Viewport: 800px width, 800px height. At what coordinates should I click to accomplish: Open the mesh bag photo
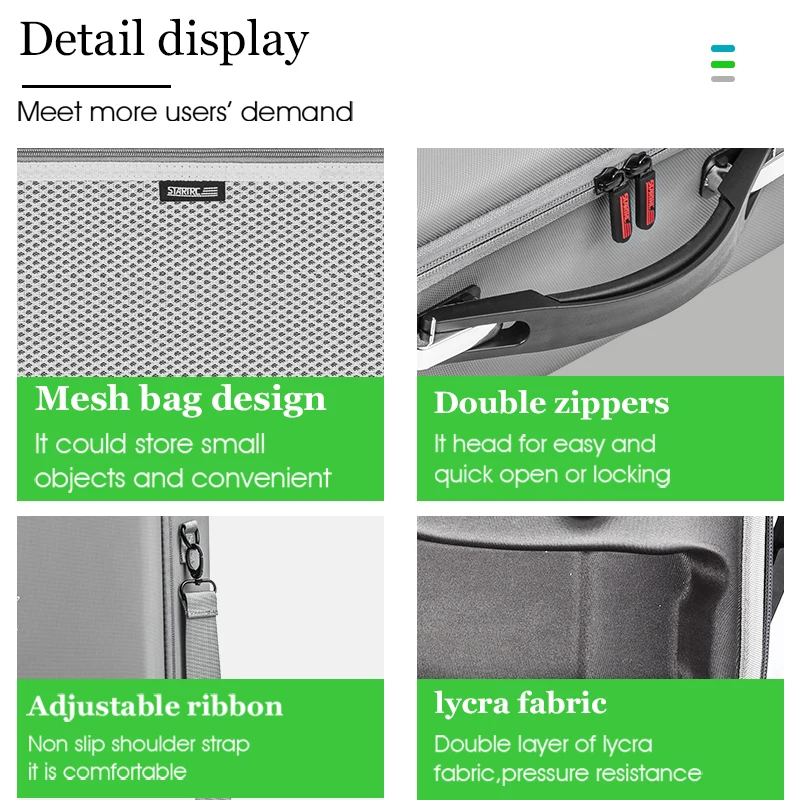pyautogui.click(x=200, y=262)
